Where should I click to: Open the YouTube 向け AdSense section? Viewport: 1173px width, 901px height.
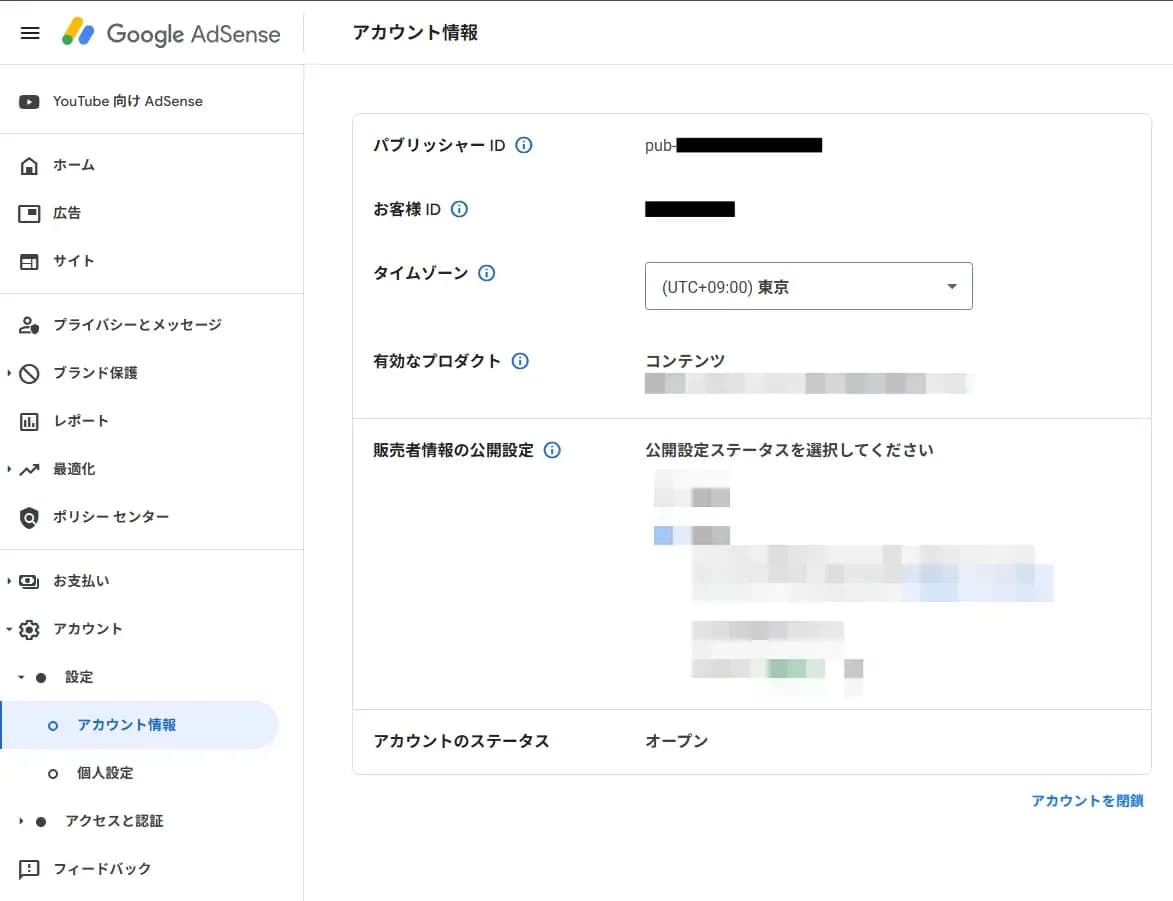click(128, 100)
